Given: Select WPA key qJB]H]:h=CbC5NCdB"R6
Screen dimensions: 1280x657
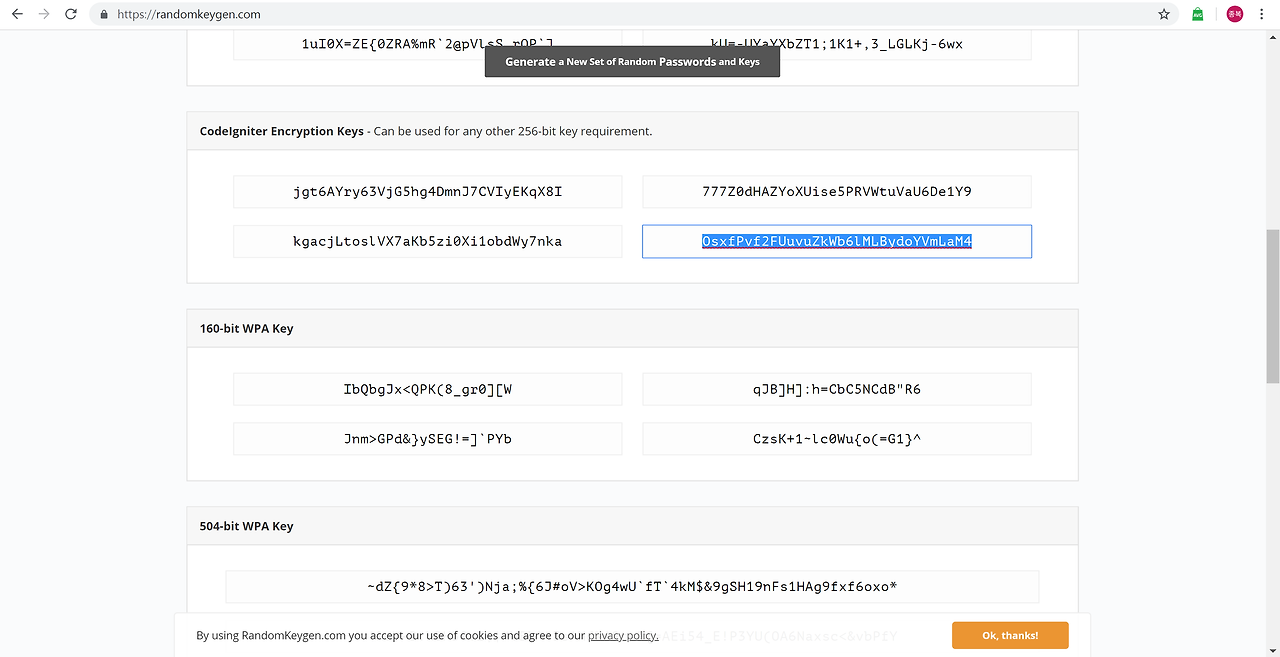Looking at the screenshot, I should 836,389.
